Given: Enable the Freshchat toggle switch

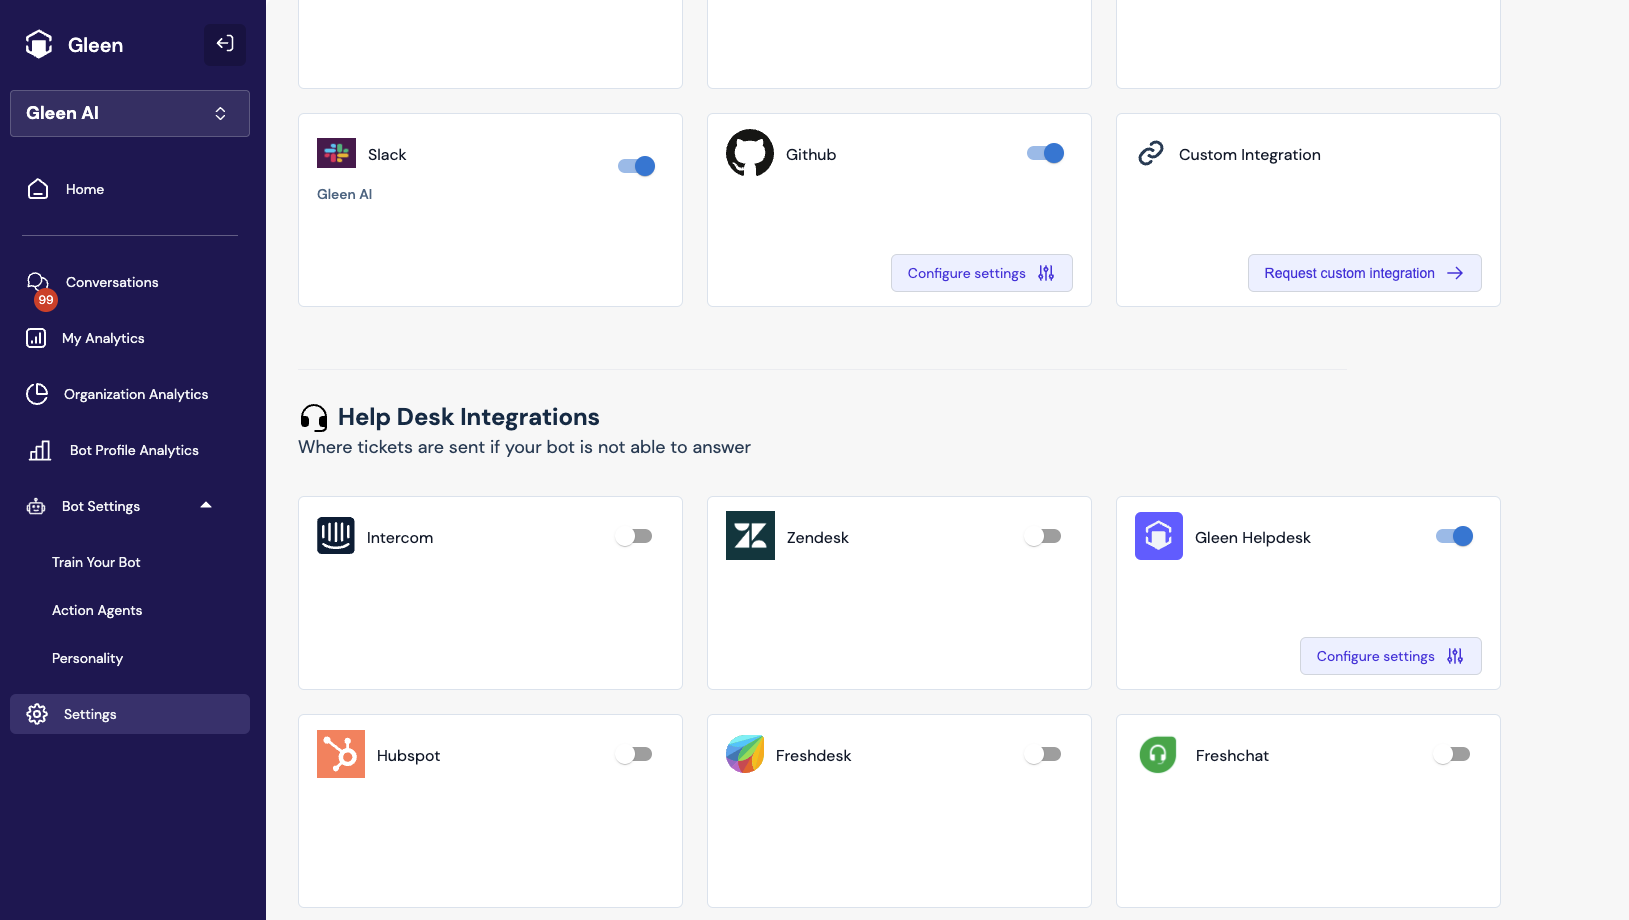Looking at the screenshot, I should point(1452,755).
